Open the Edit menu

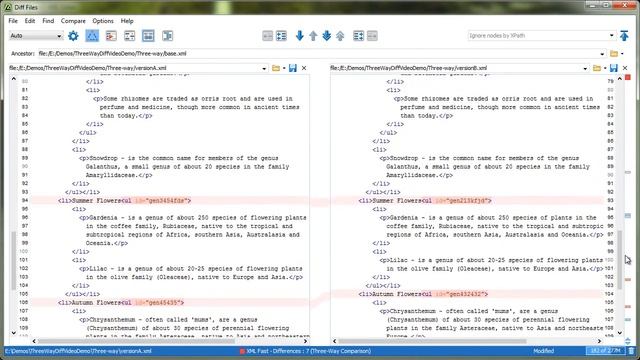[30, 21]
